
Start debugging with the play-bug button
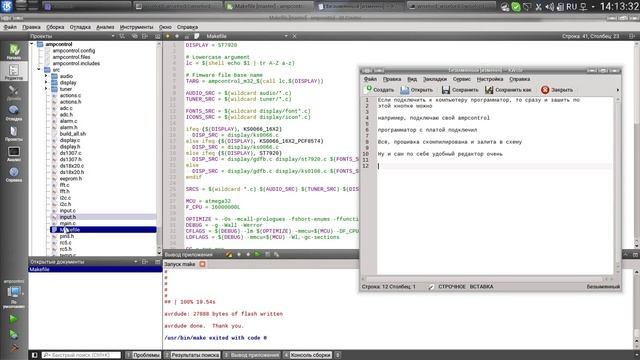coord(13,334)
